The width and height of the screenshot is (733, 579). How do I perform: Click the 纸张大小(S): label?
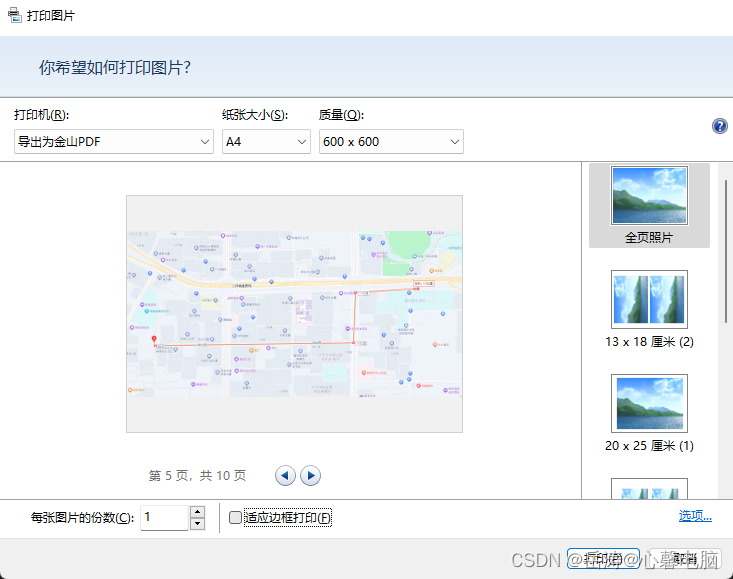click(255, 115)
